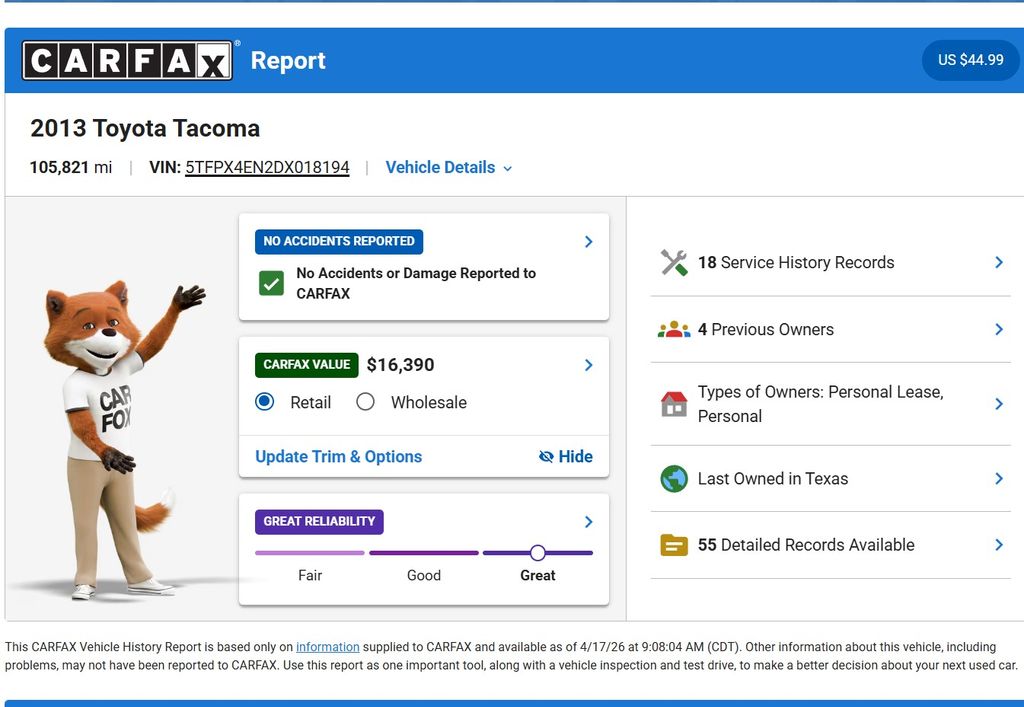The image size is (1024, 707).
Task: Click the wrench Service History icon
Action: pos(674,263)
